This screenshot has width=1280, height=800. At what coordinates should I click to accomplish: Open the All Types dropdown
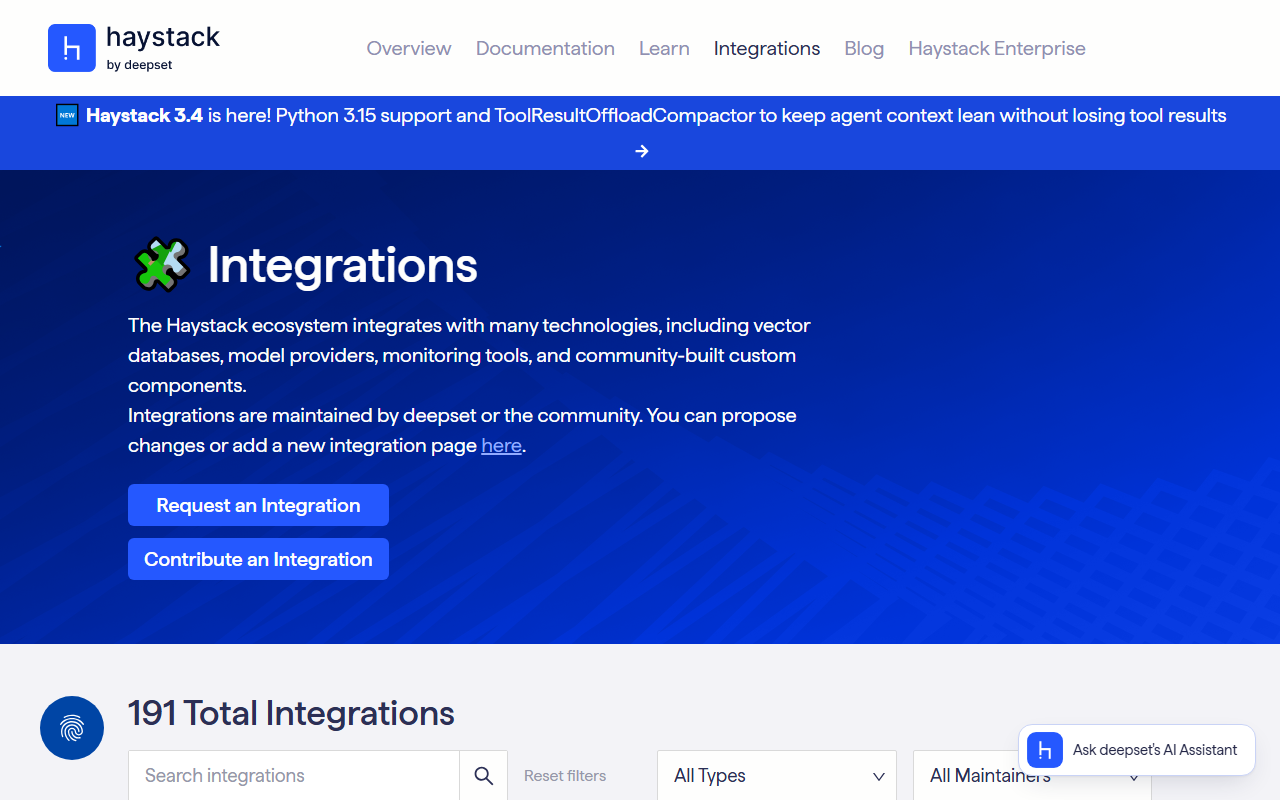[778, 776]
